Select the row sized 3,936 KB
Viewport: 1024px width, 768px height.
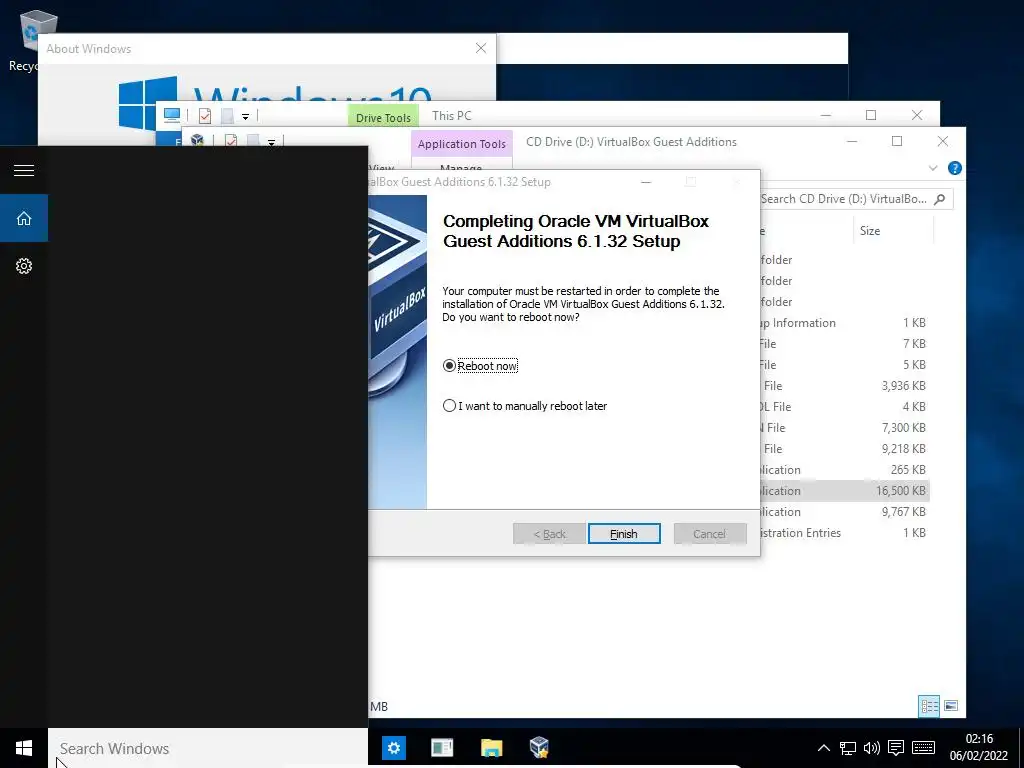844,385
